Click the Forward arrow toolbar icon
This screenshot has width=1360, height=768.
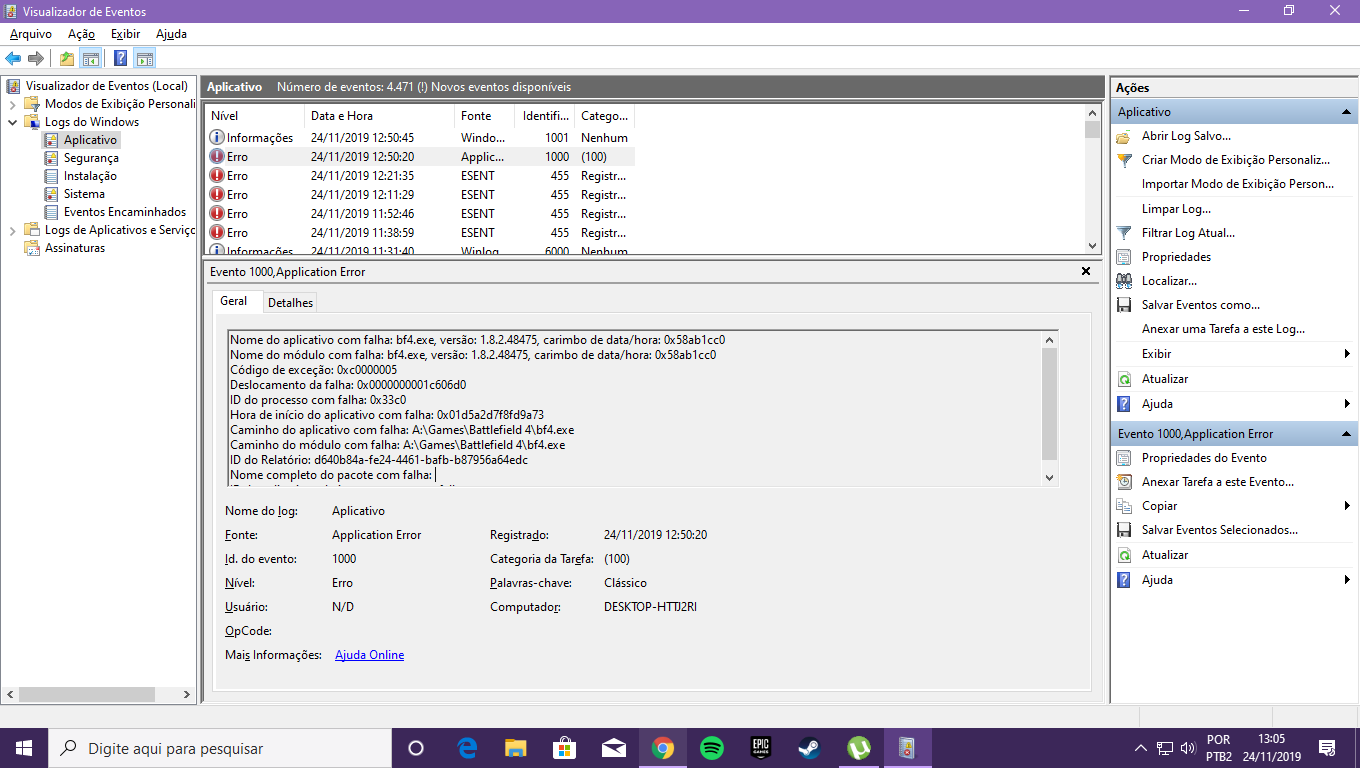[x=36, y=58]
